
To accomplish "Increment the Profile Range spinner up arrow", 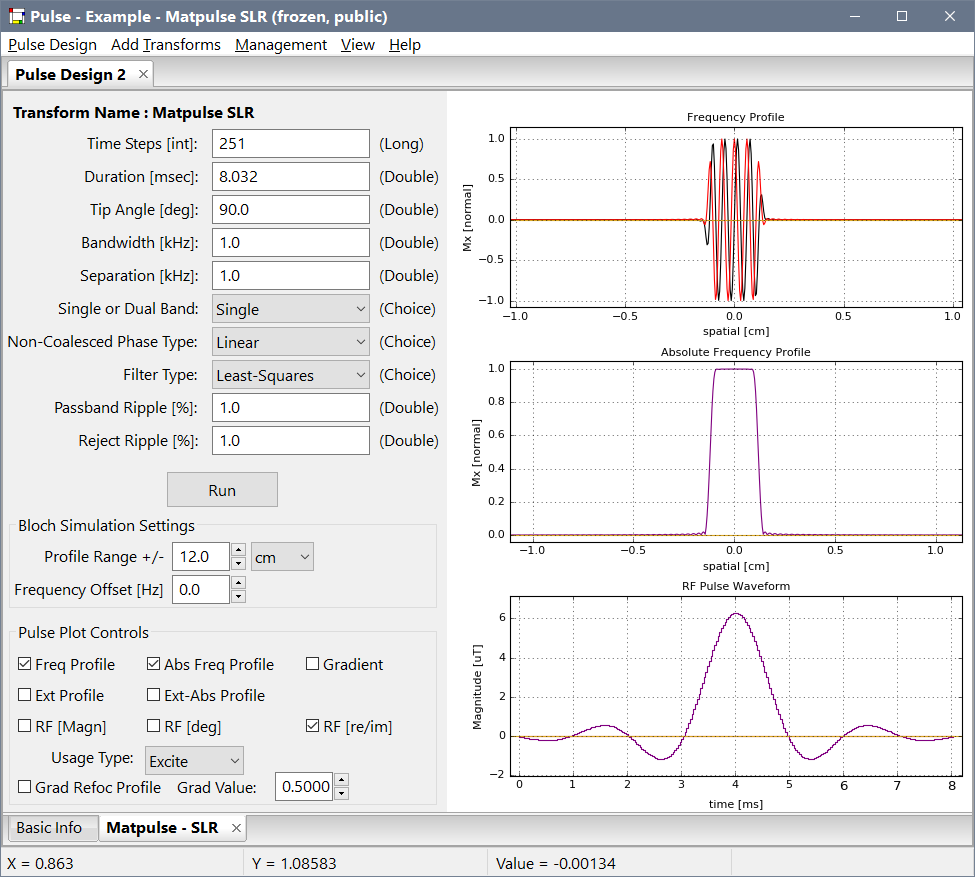I will tap(238, 550).
